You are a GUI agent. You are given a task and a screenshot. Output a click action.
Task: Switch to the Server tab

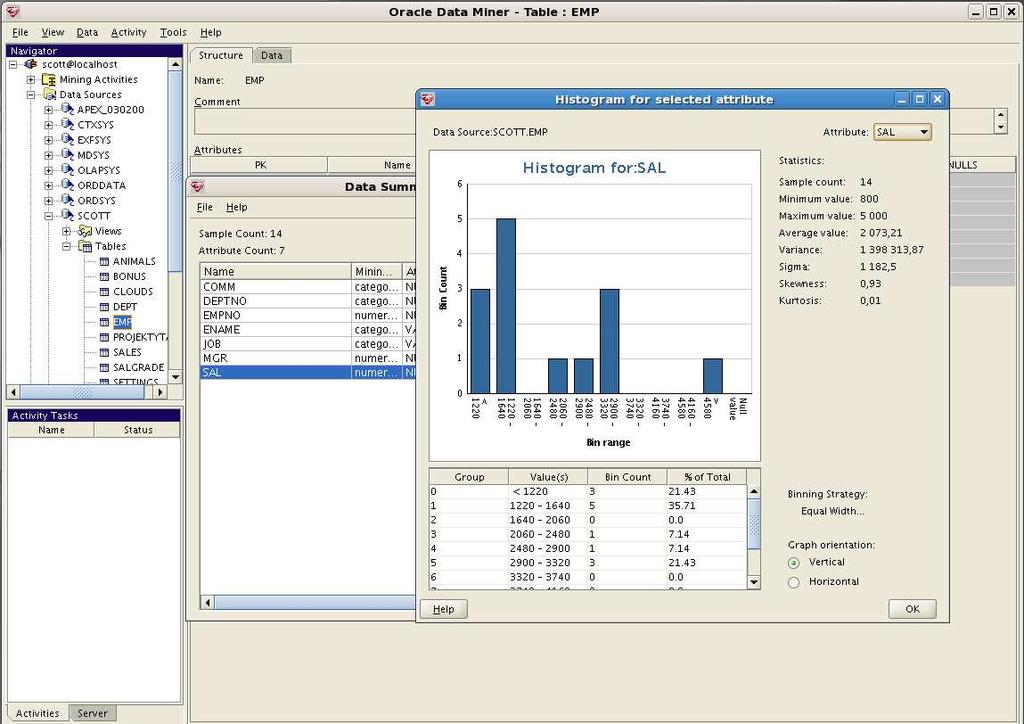[x=92, y=713]
